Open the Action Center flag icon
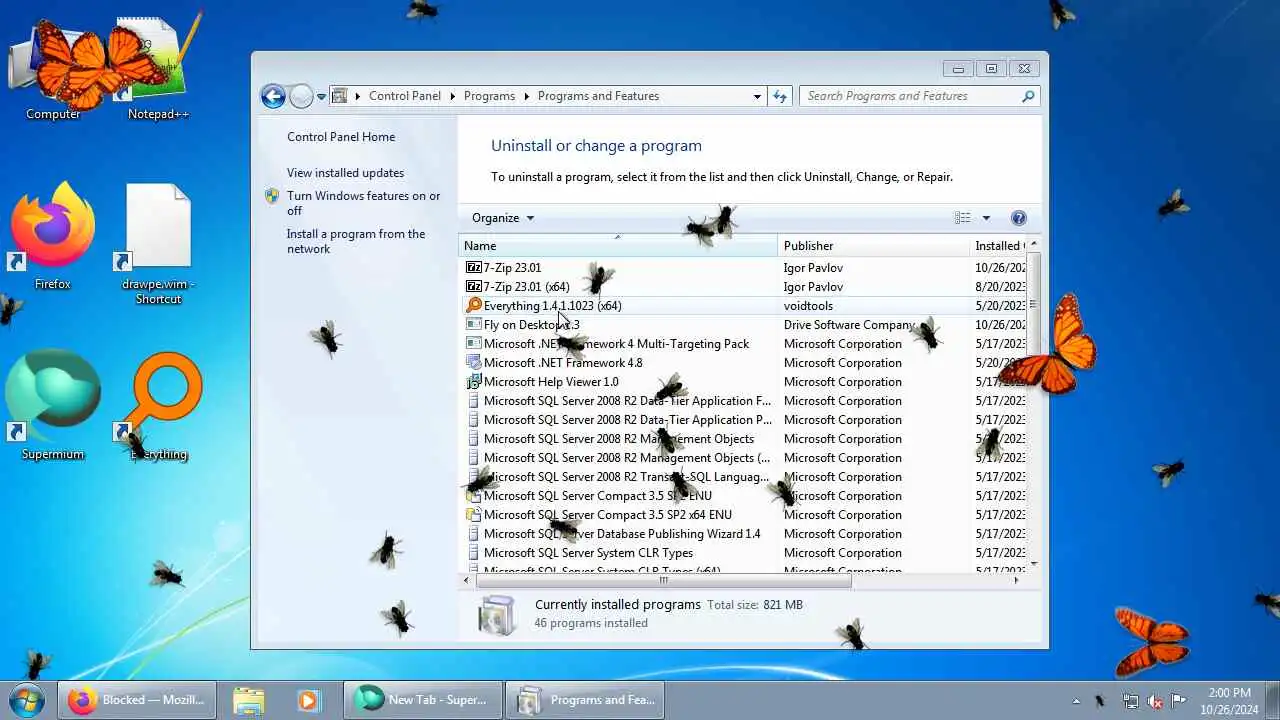Screen dimensions: 1280x720 [x=1178, y=701]
